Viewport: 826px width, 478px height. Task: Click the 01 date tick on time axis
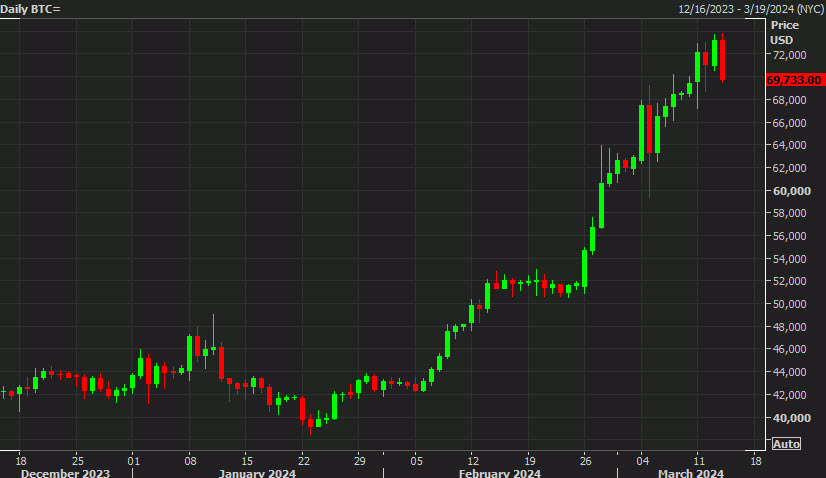point(133,460)
